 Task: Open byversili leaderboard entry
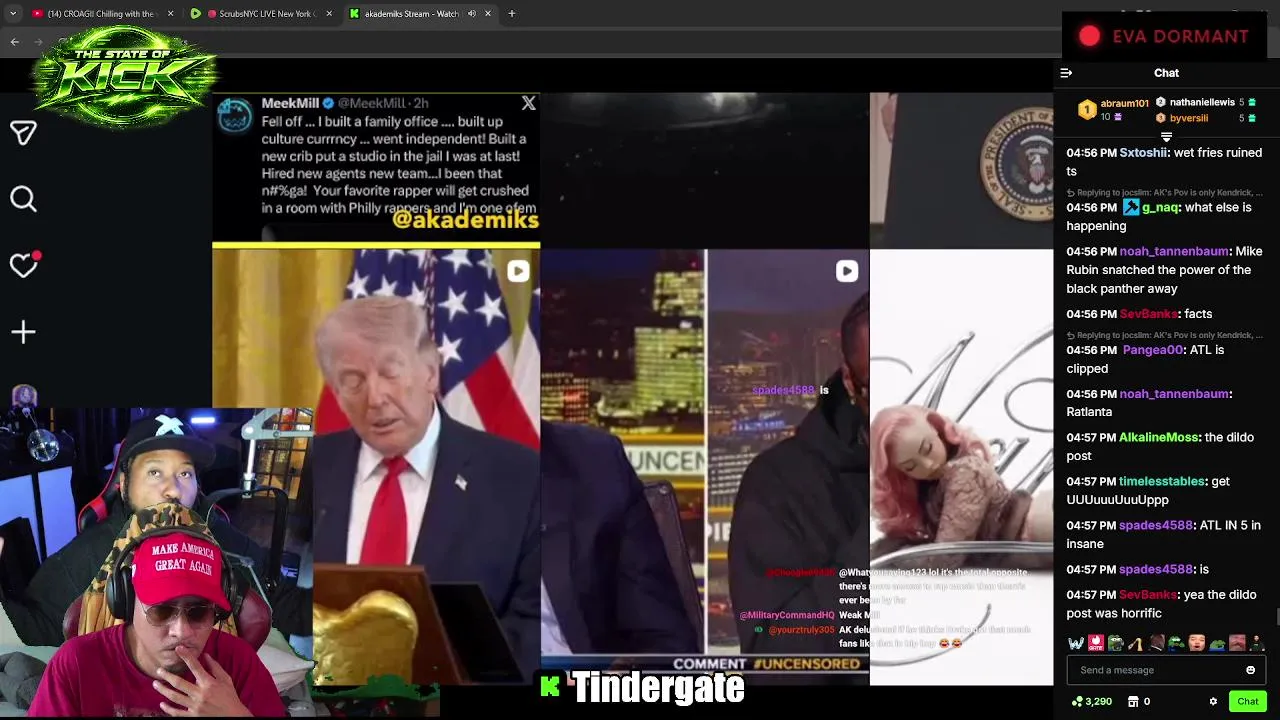click(1205, 118)
